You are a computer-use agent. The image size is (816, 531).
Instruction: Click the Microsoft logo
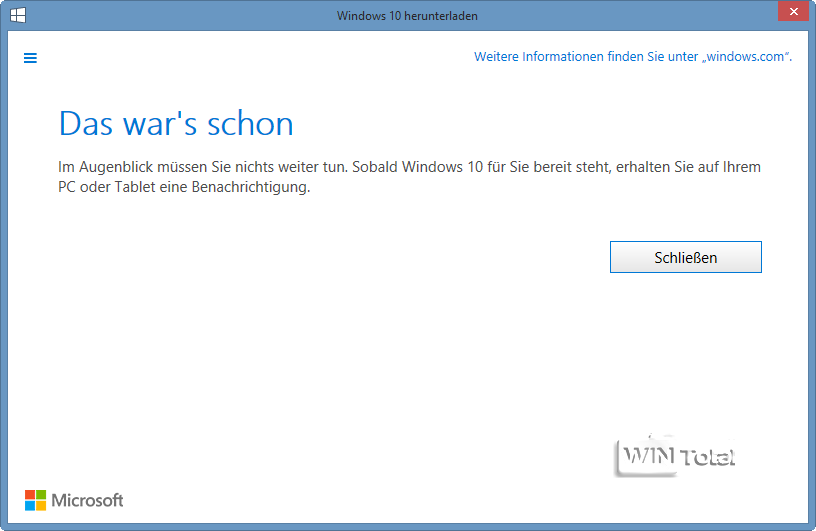(x=74, y=500)
